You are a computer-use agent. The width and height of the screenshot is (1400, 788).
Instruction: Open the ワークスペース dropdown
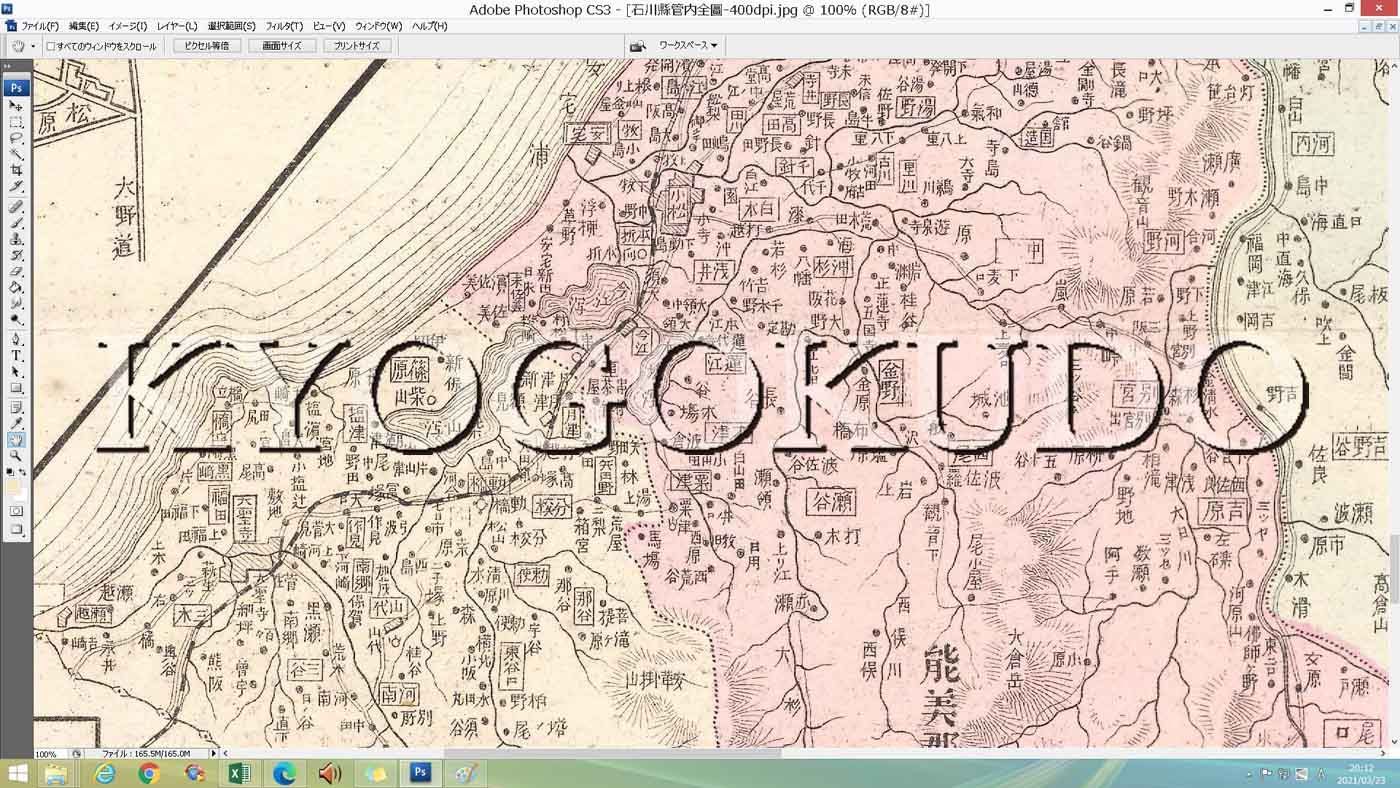click(688, 46)
